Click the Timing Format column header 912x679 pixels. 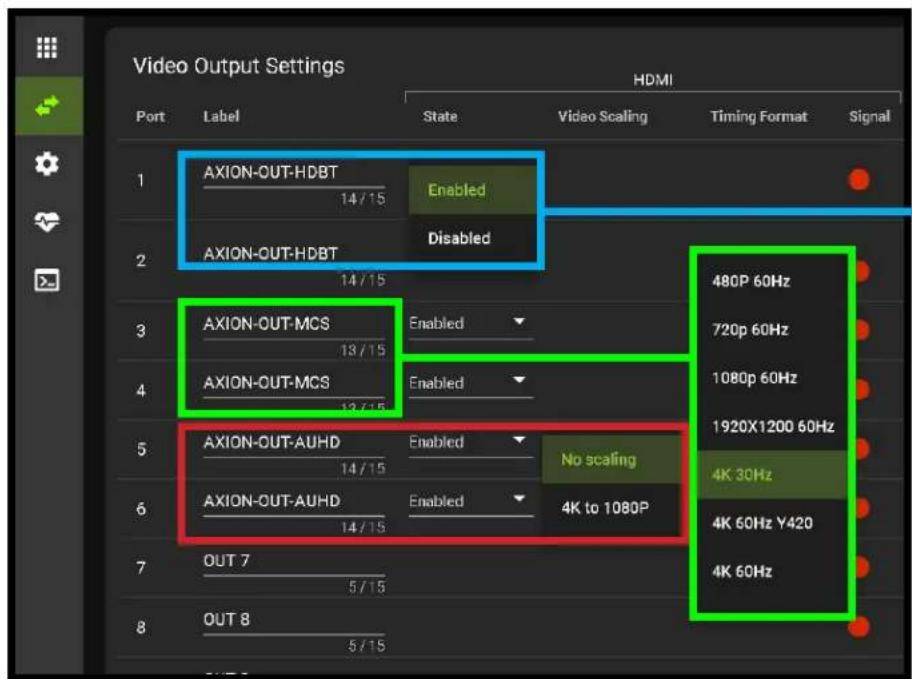click(758, 116)
